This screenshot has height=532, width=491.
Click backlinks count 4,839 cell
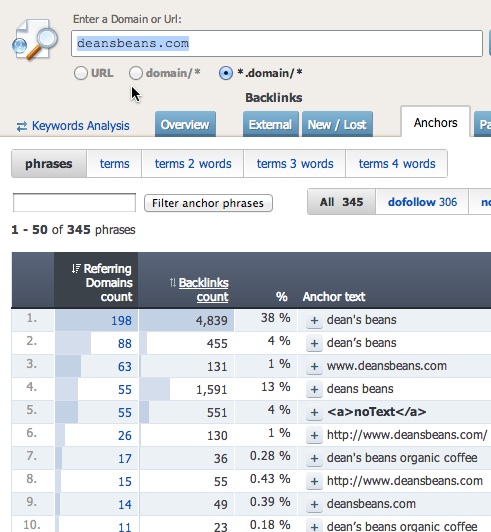187,320
